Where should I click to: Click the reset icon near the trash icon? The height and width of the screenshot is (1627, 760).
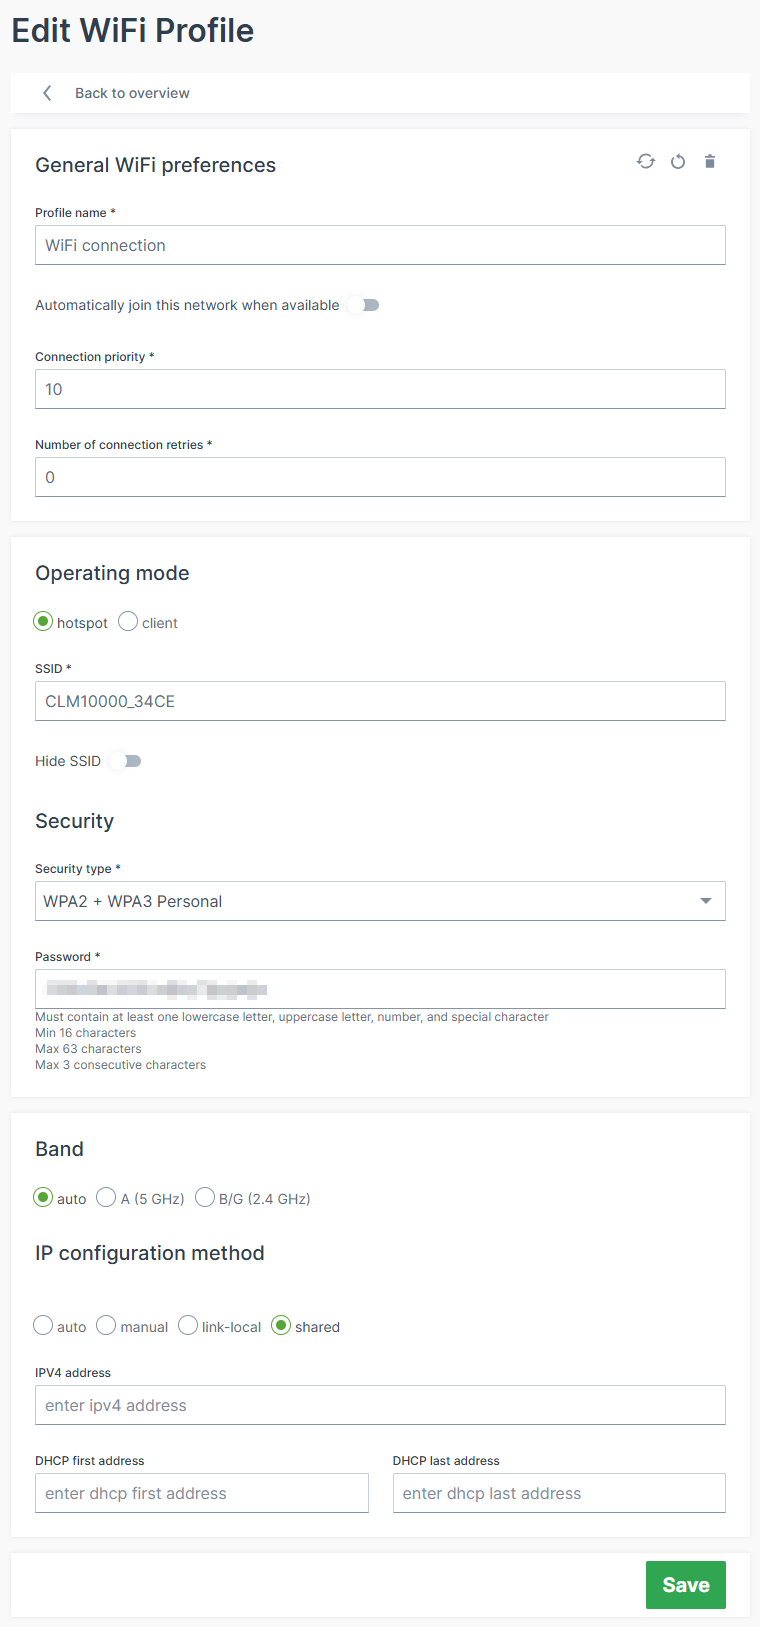[x=678, y=161]
